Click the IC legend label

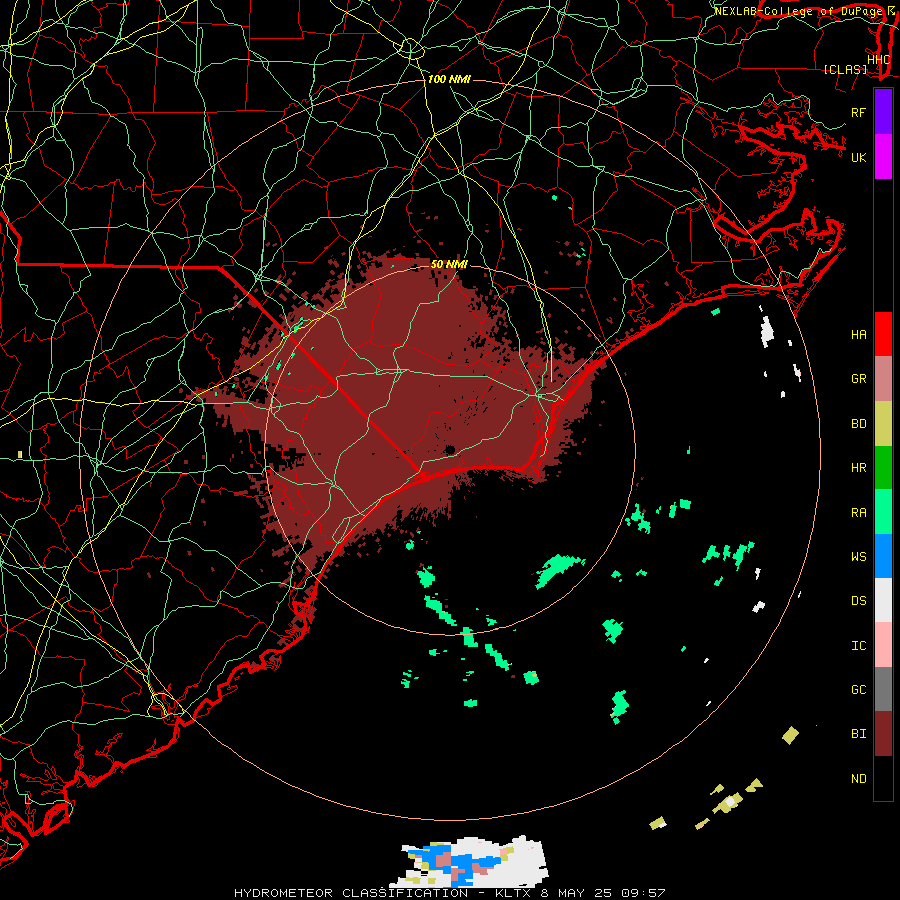click(x=859, y=646)
